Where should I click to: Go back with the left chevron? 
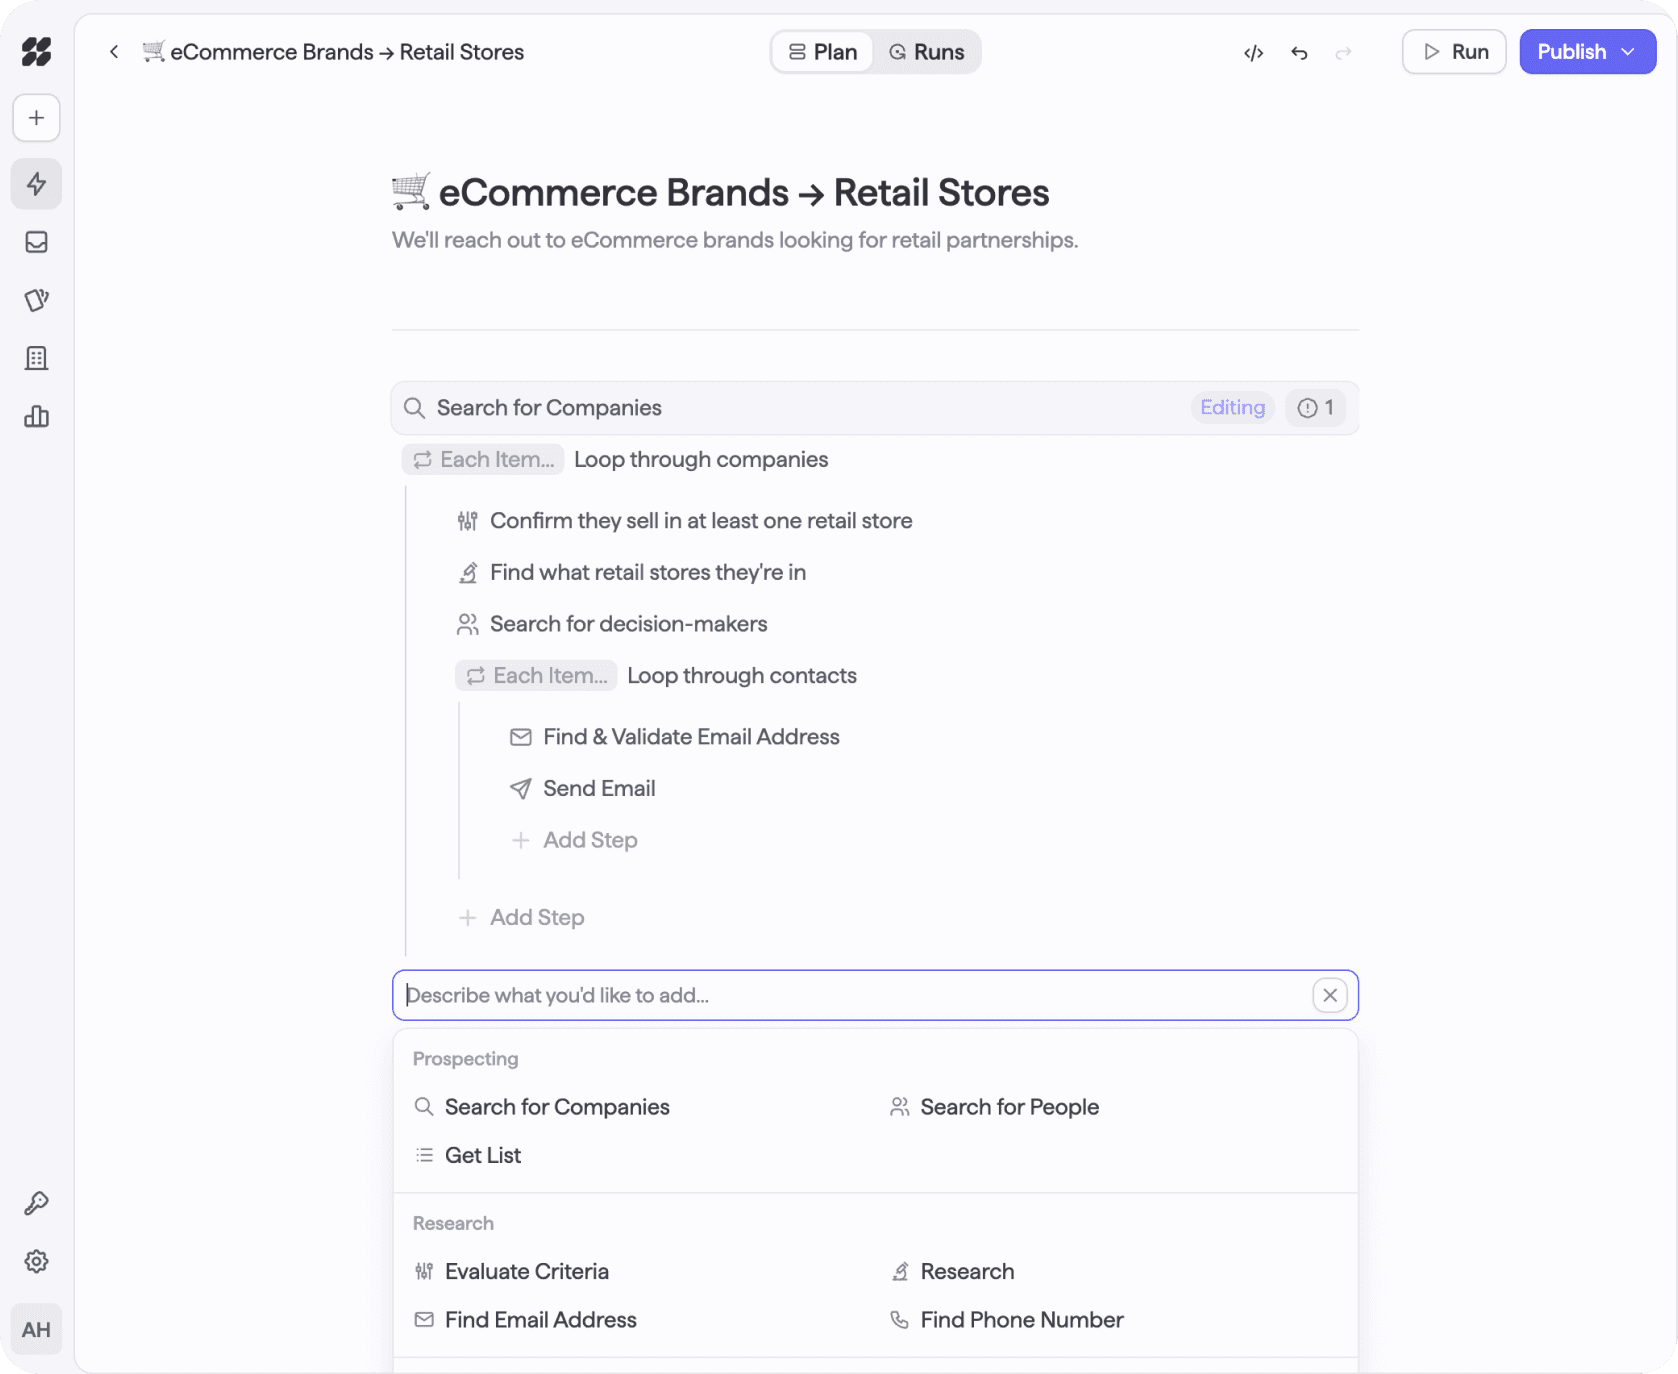coord(114,52)
